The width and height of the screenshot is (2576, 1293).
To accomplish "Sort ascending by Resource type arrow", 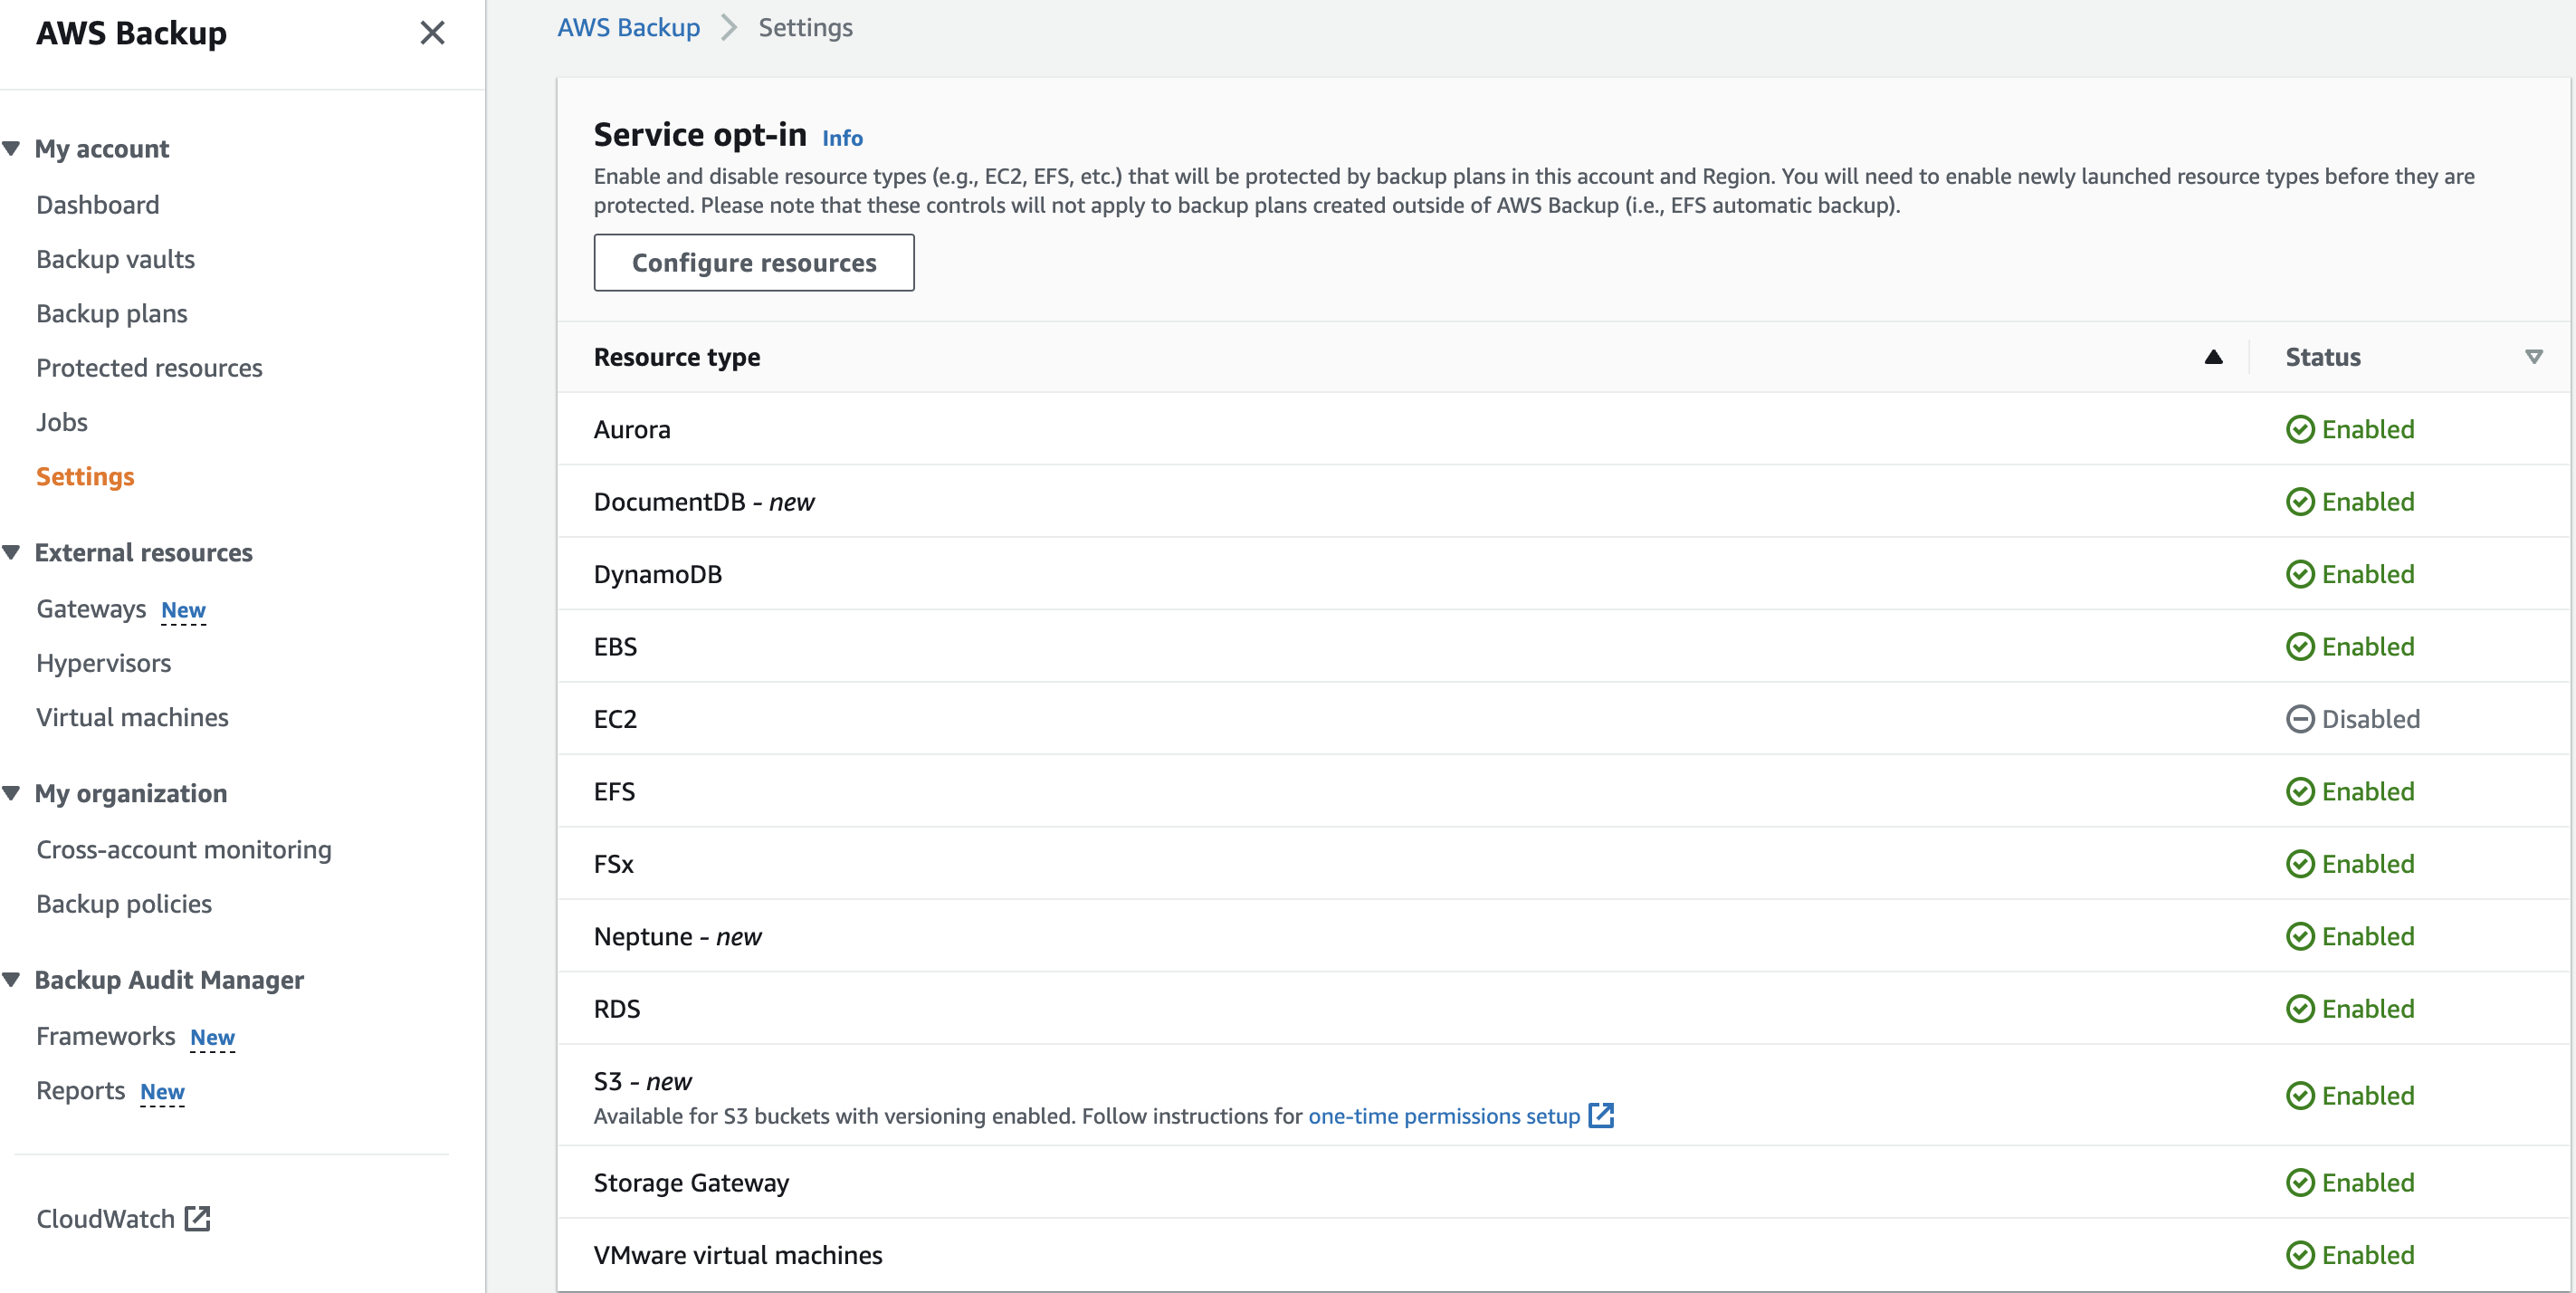I will tap(2213, 357).
